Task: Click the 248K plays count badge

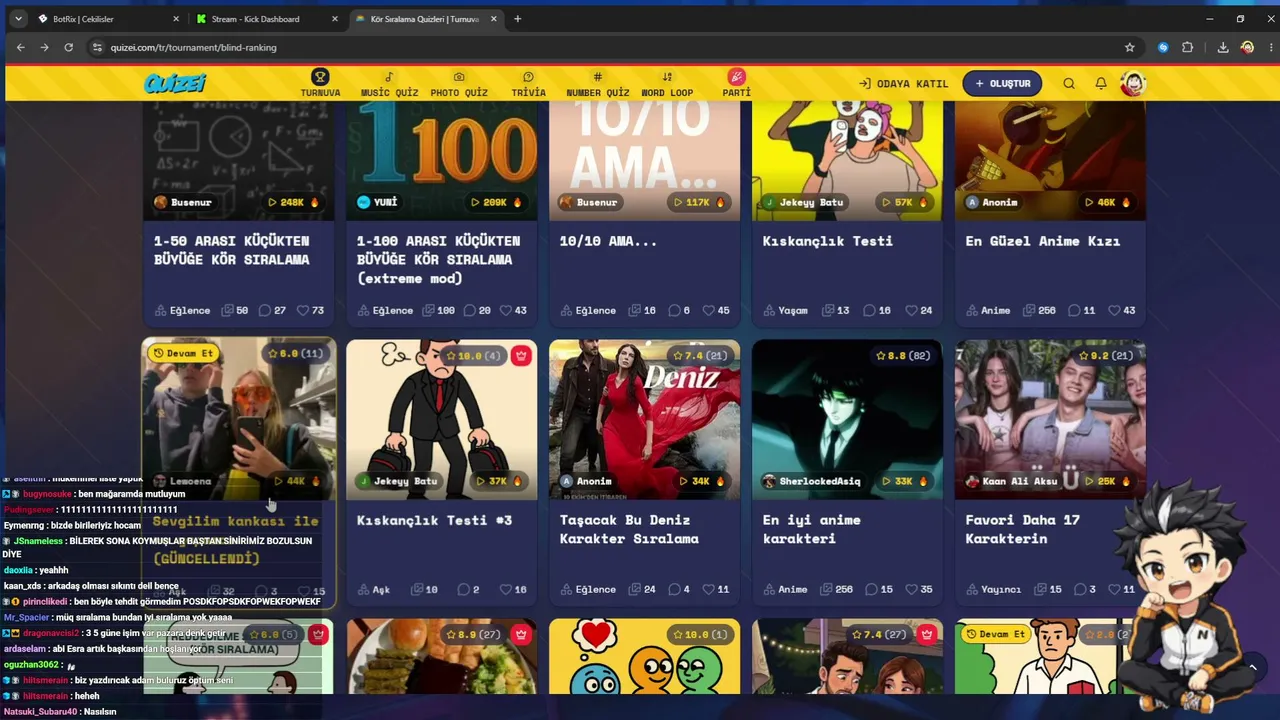Action: point(293,202)
